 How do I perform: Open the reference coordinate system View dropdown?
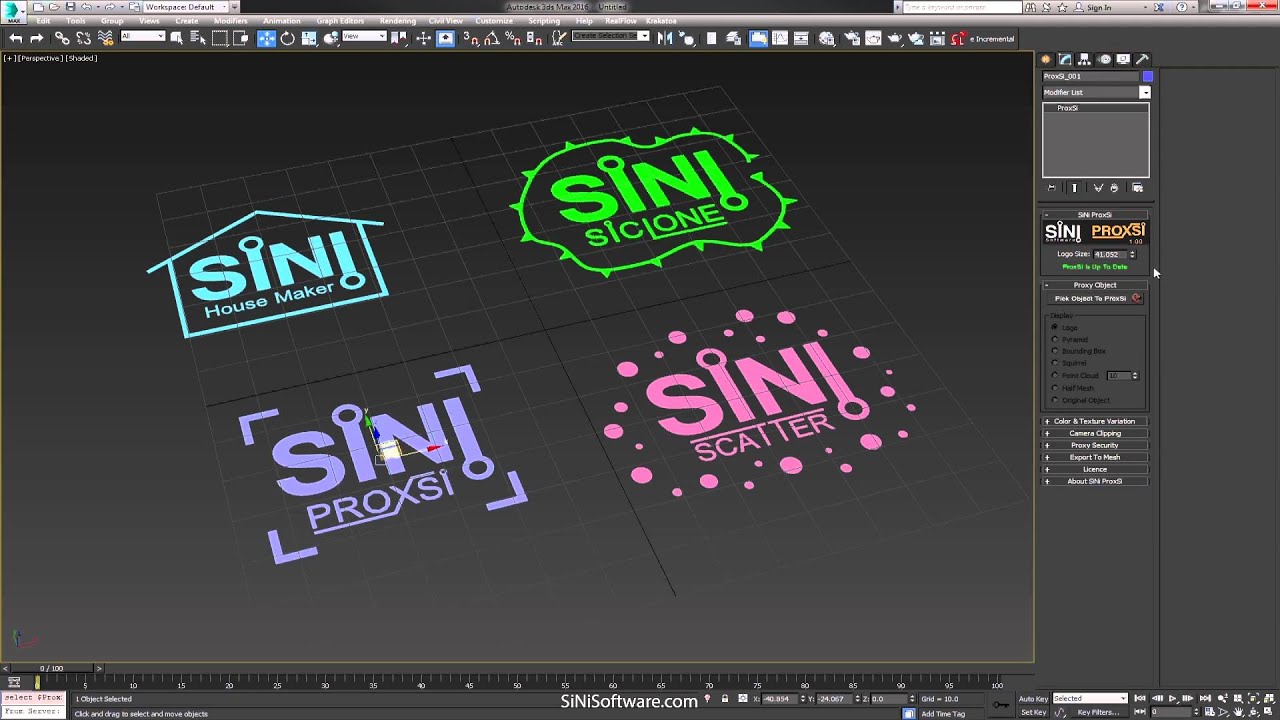364,37
